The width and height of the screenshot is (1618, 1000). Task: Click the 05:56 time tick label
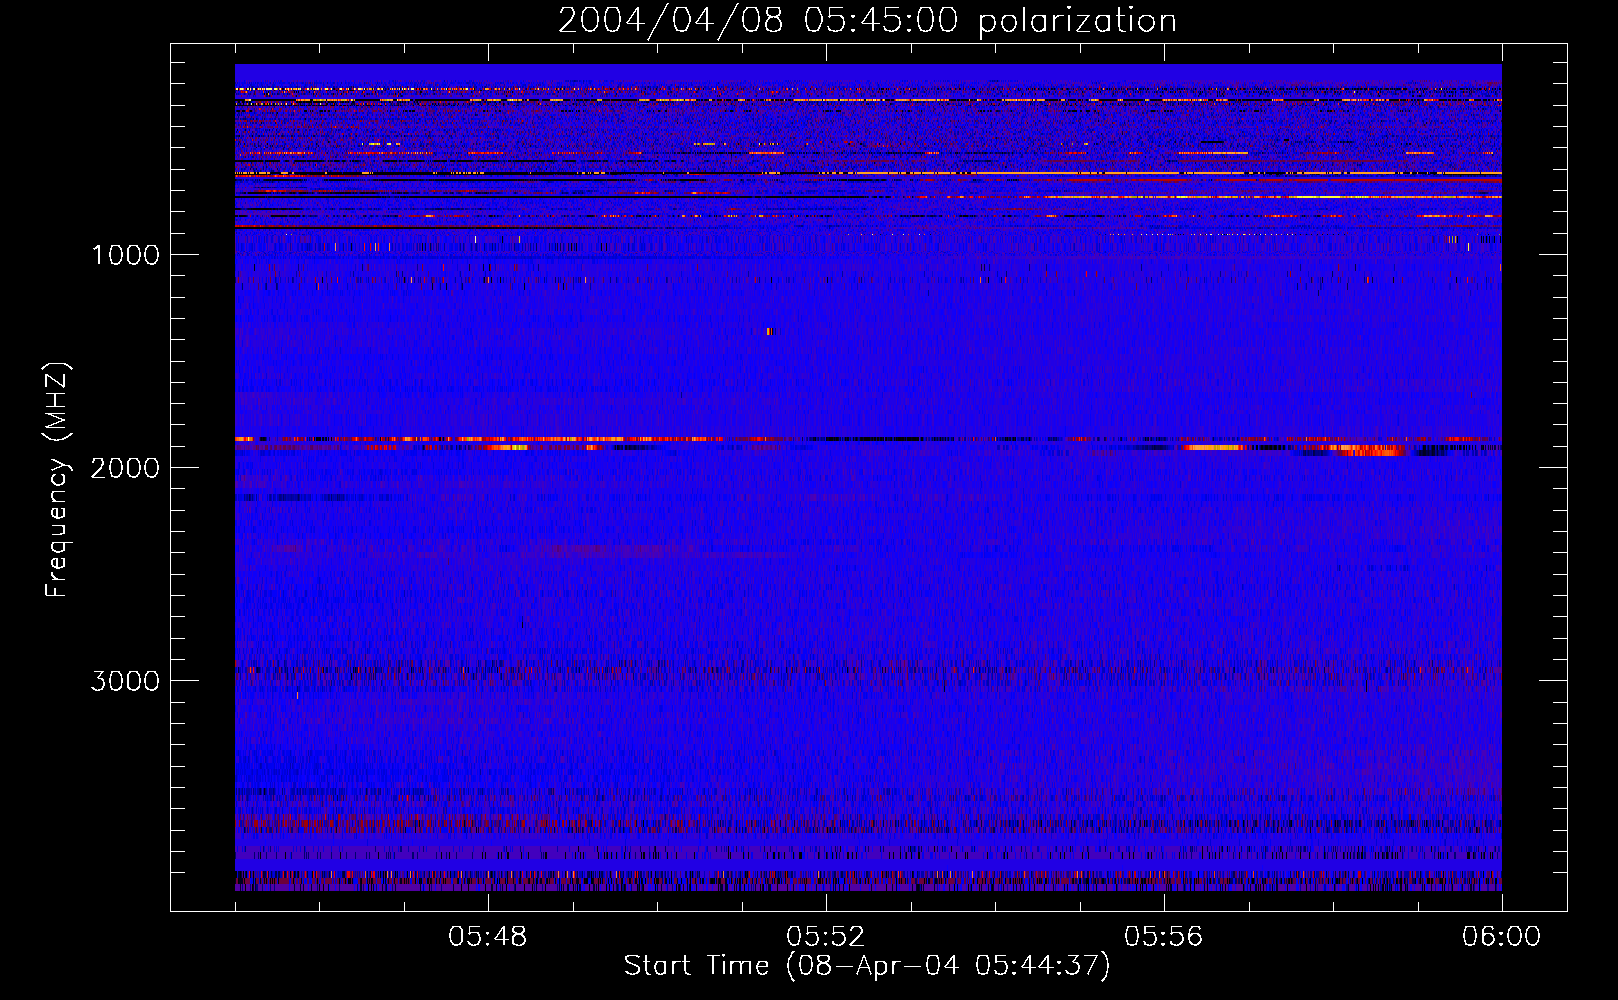coord(1164,937)
